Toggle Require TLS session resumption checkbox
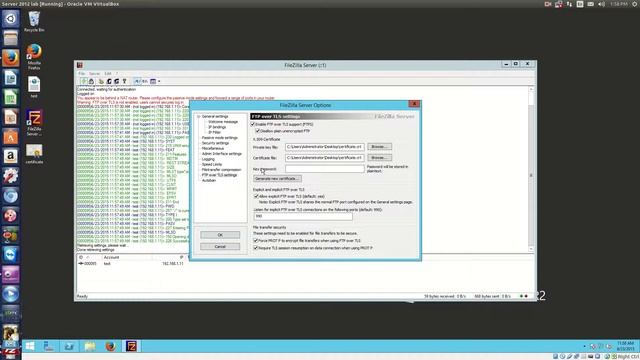640x360 pixels. (256, 248)
